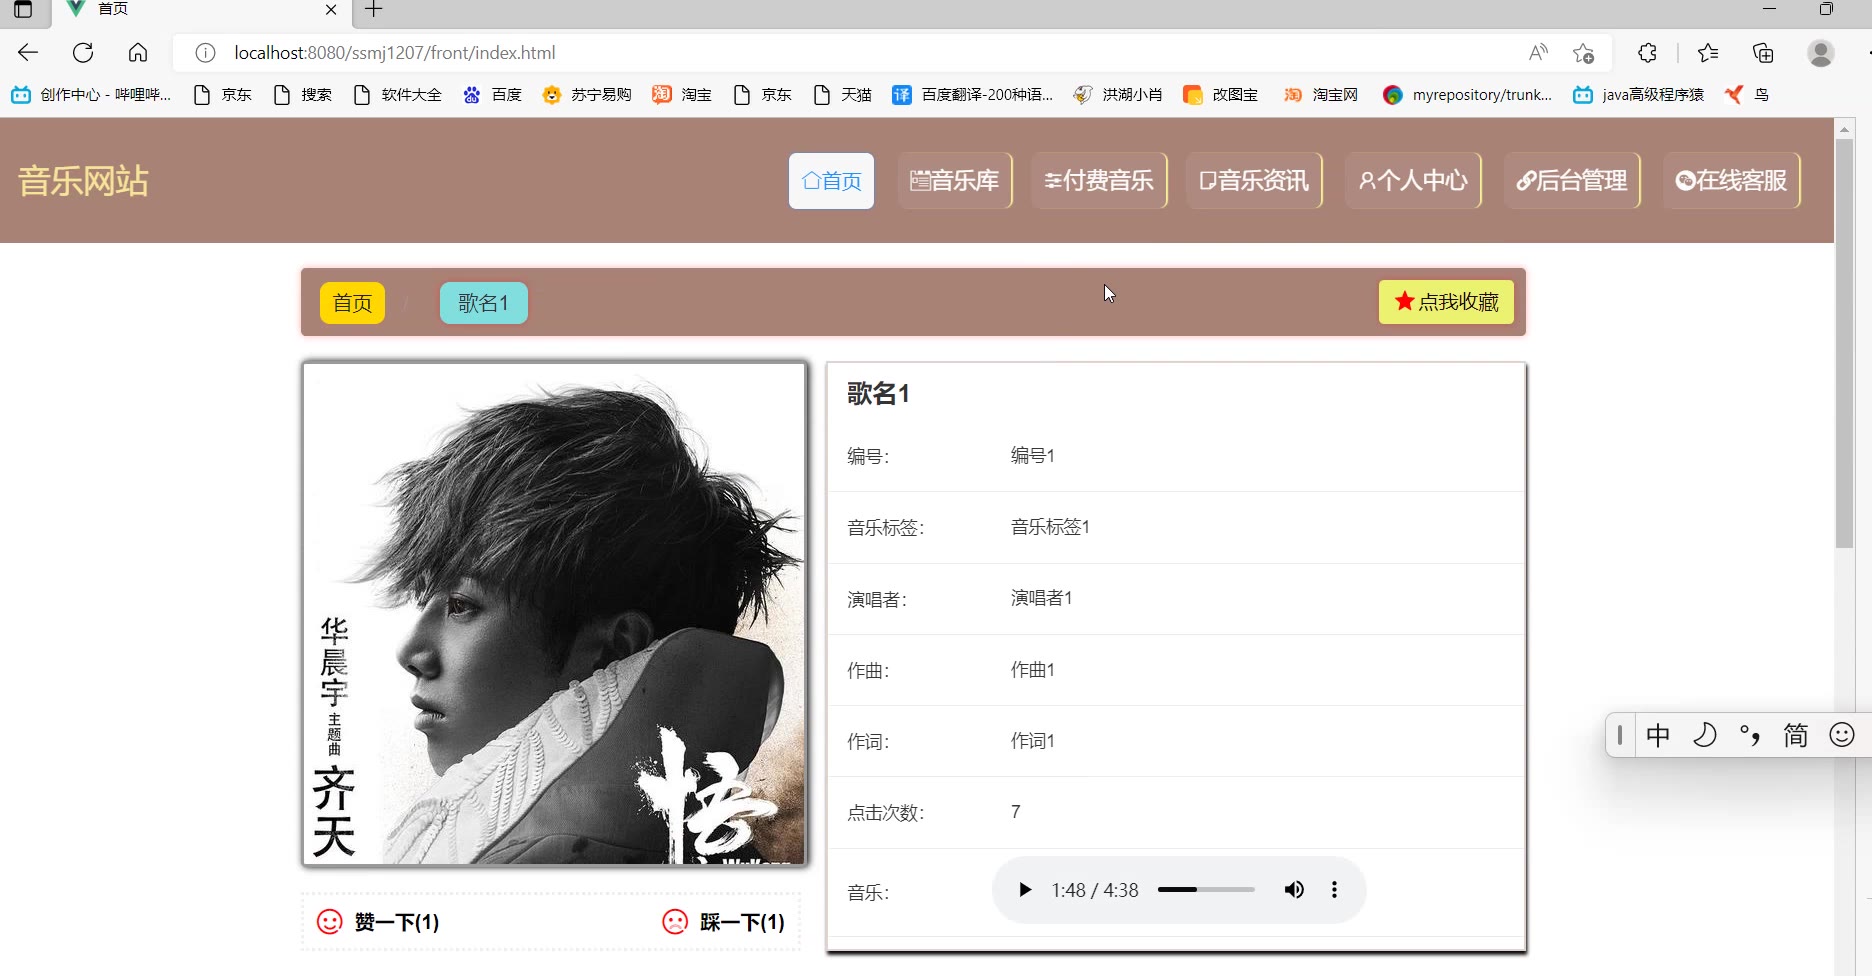
Task: Open 后台管理 navigation menu item
Action: tap(1572, 181)
